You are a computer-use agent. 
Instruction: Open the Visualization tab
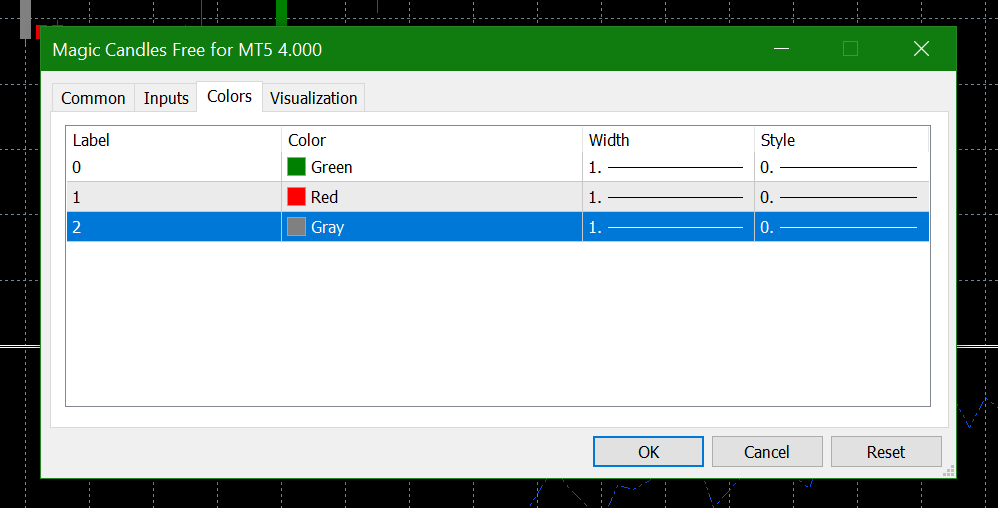314,98
